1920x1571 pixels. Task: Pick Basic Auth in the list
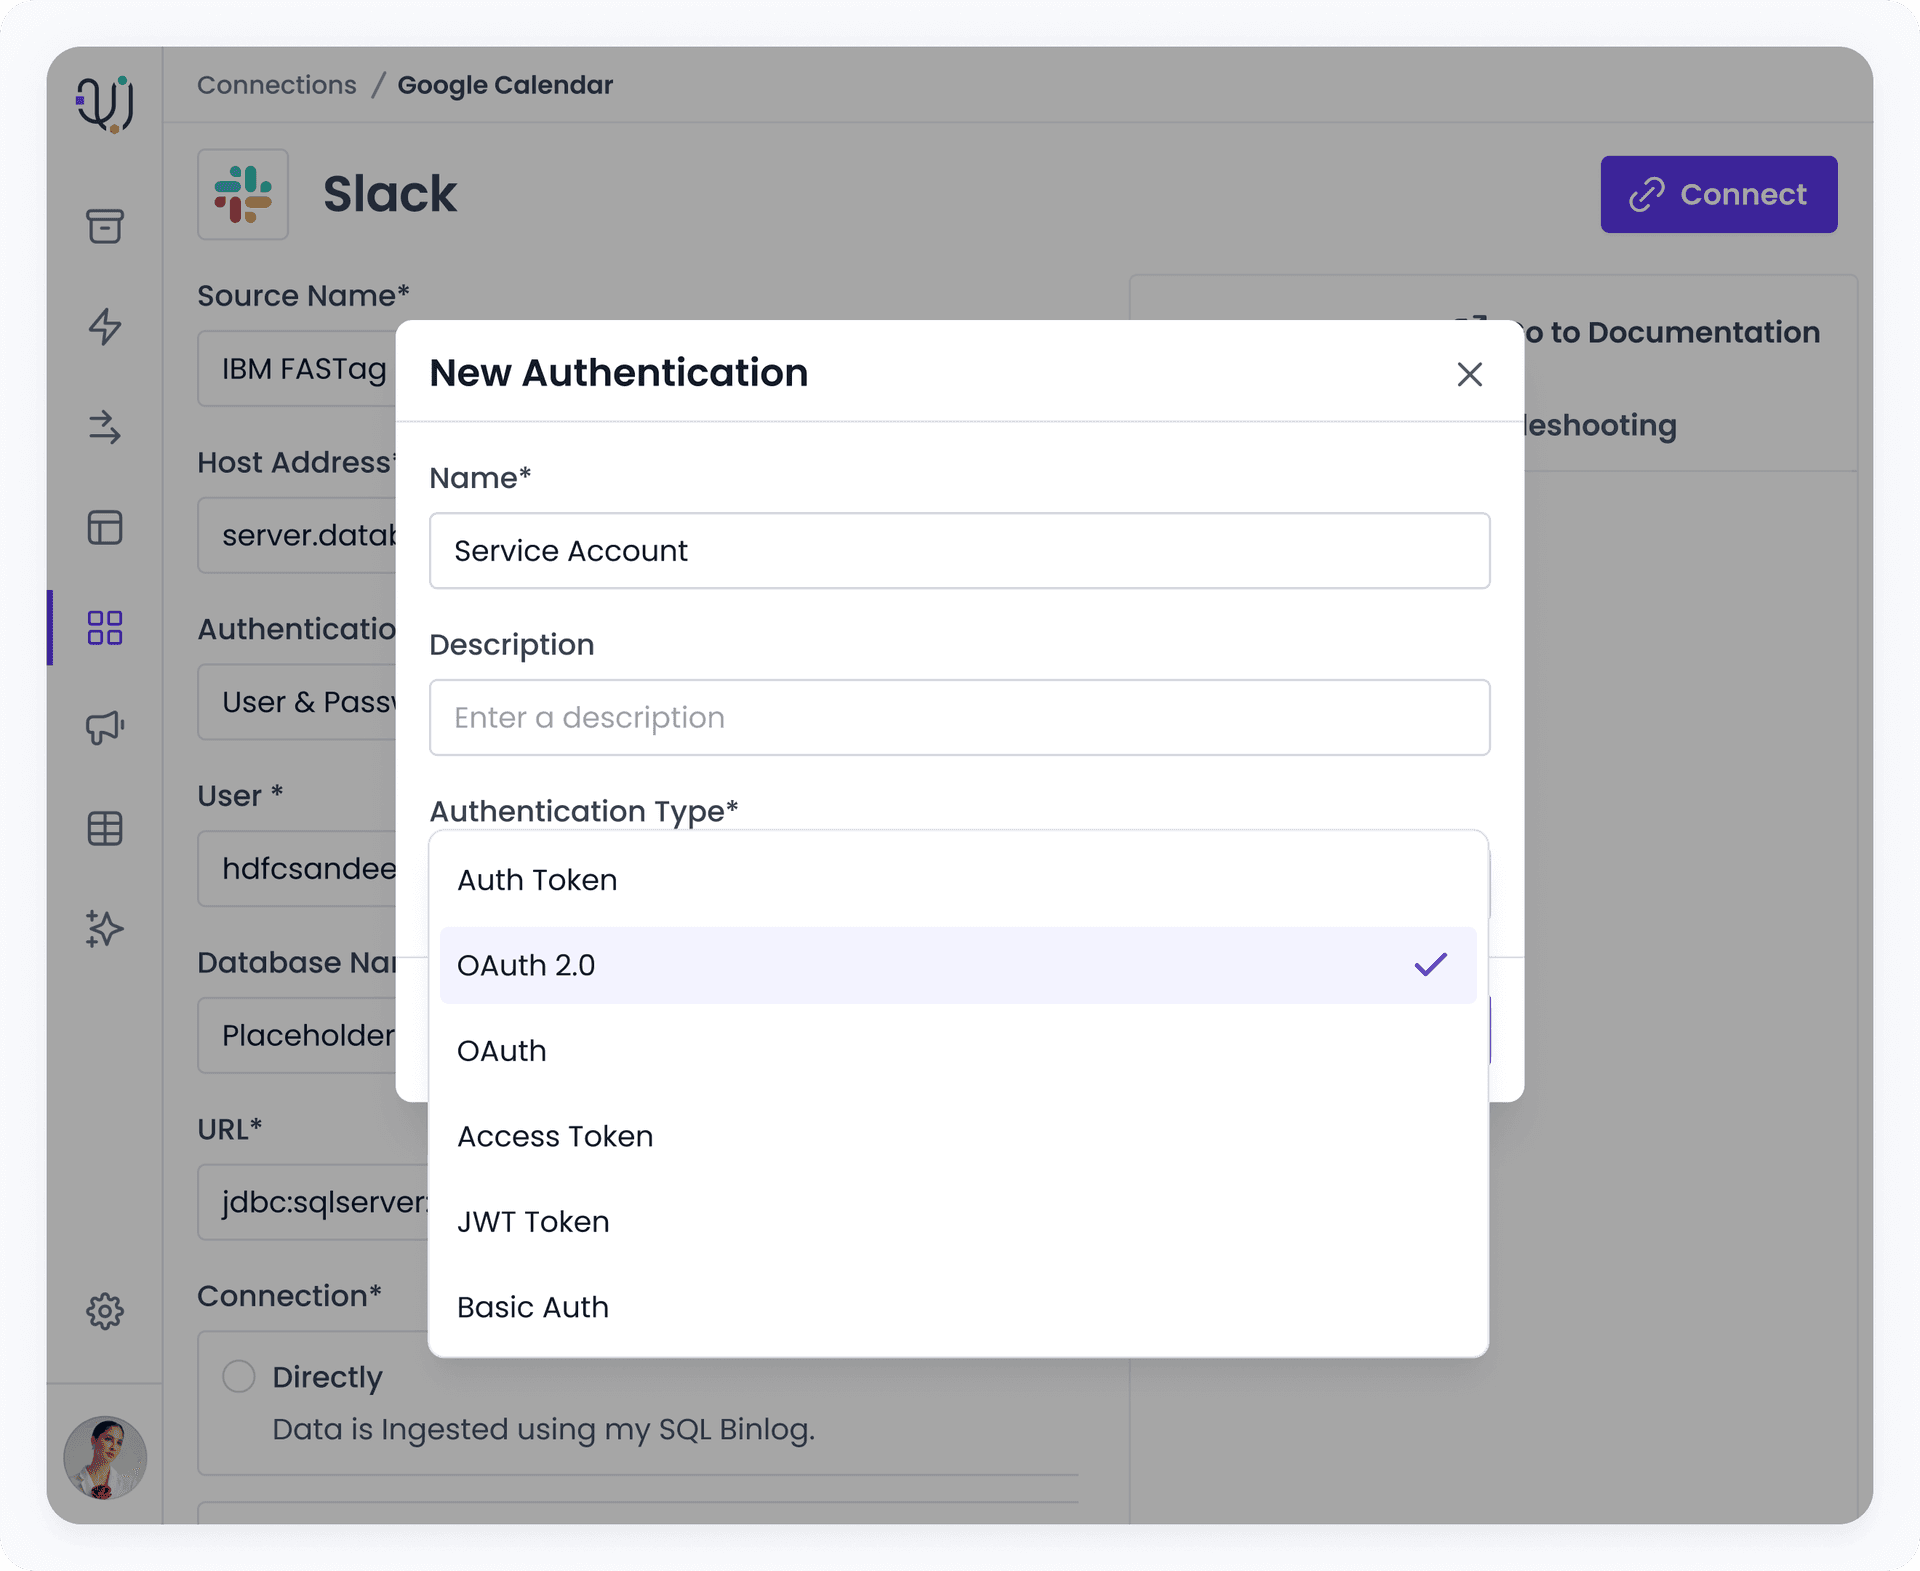[x=533, y=1307]
